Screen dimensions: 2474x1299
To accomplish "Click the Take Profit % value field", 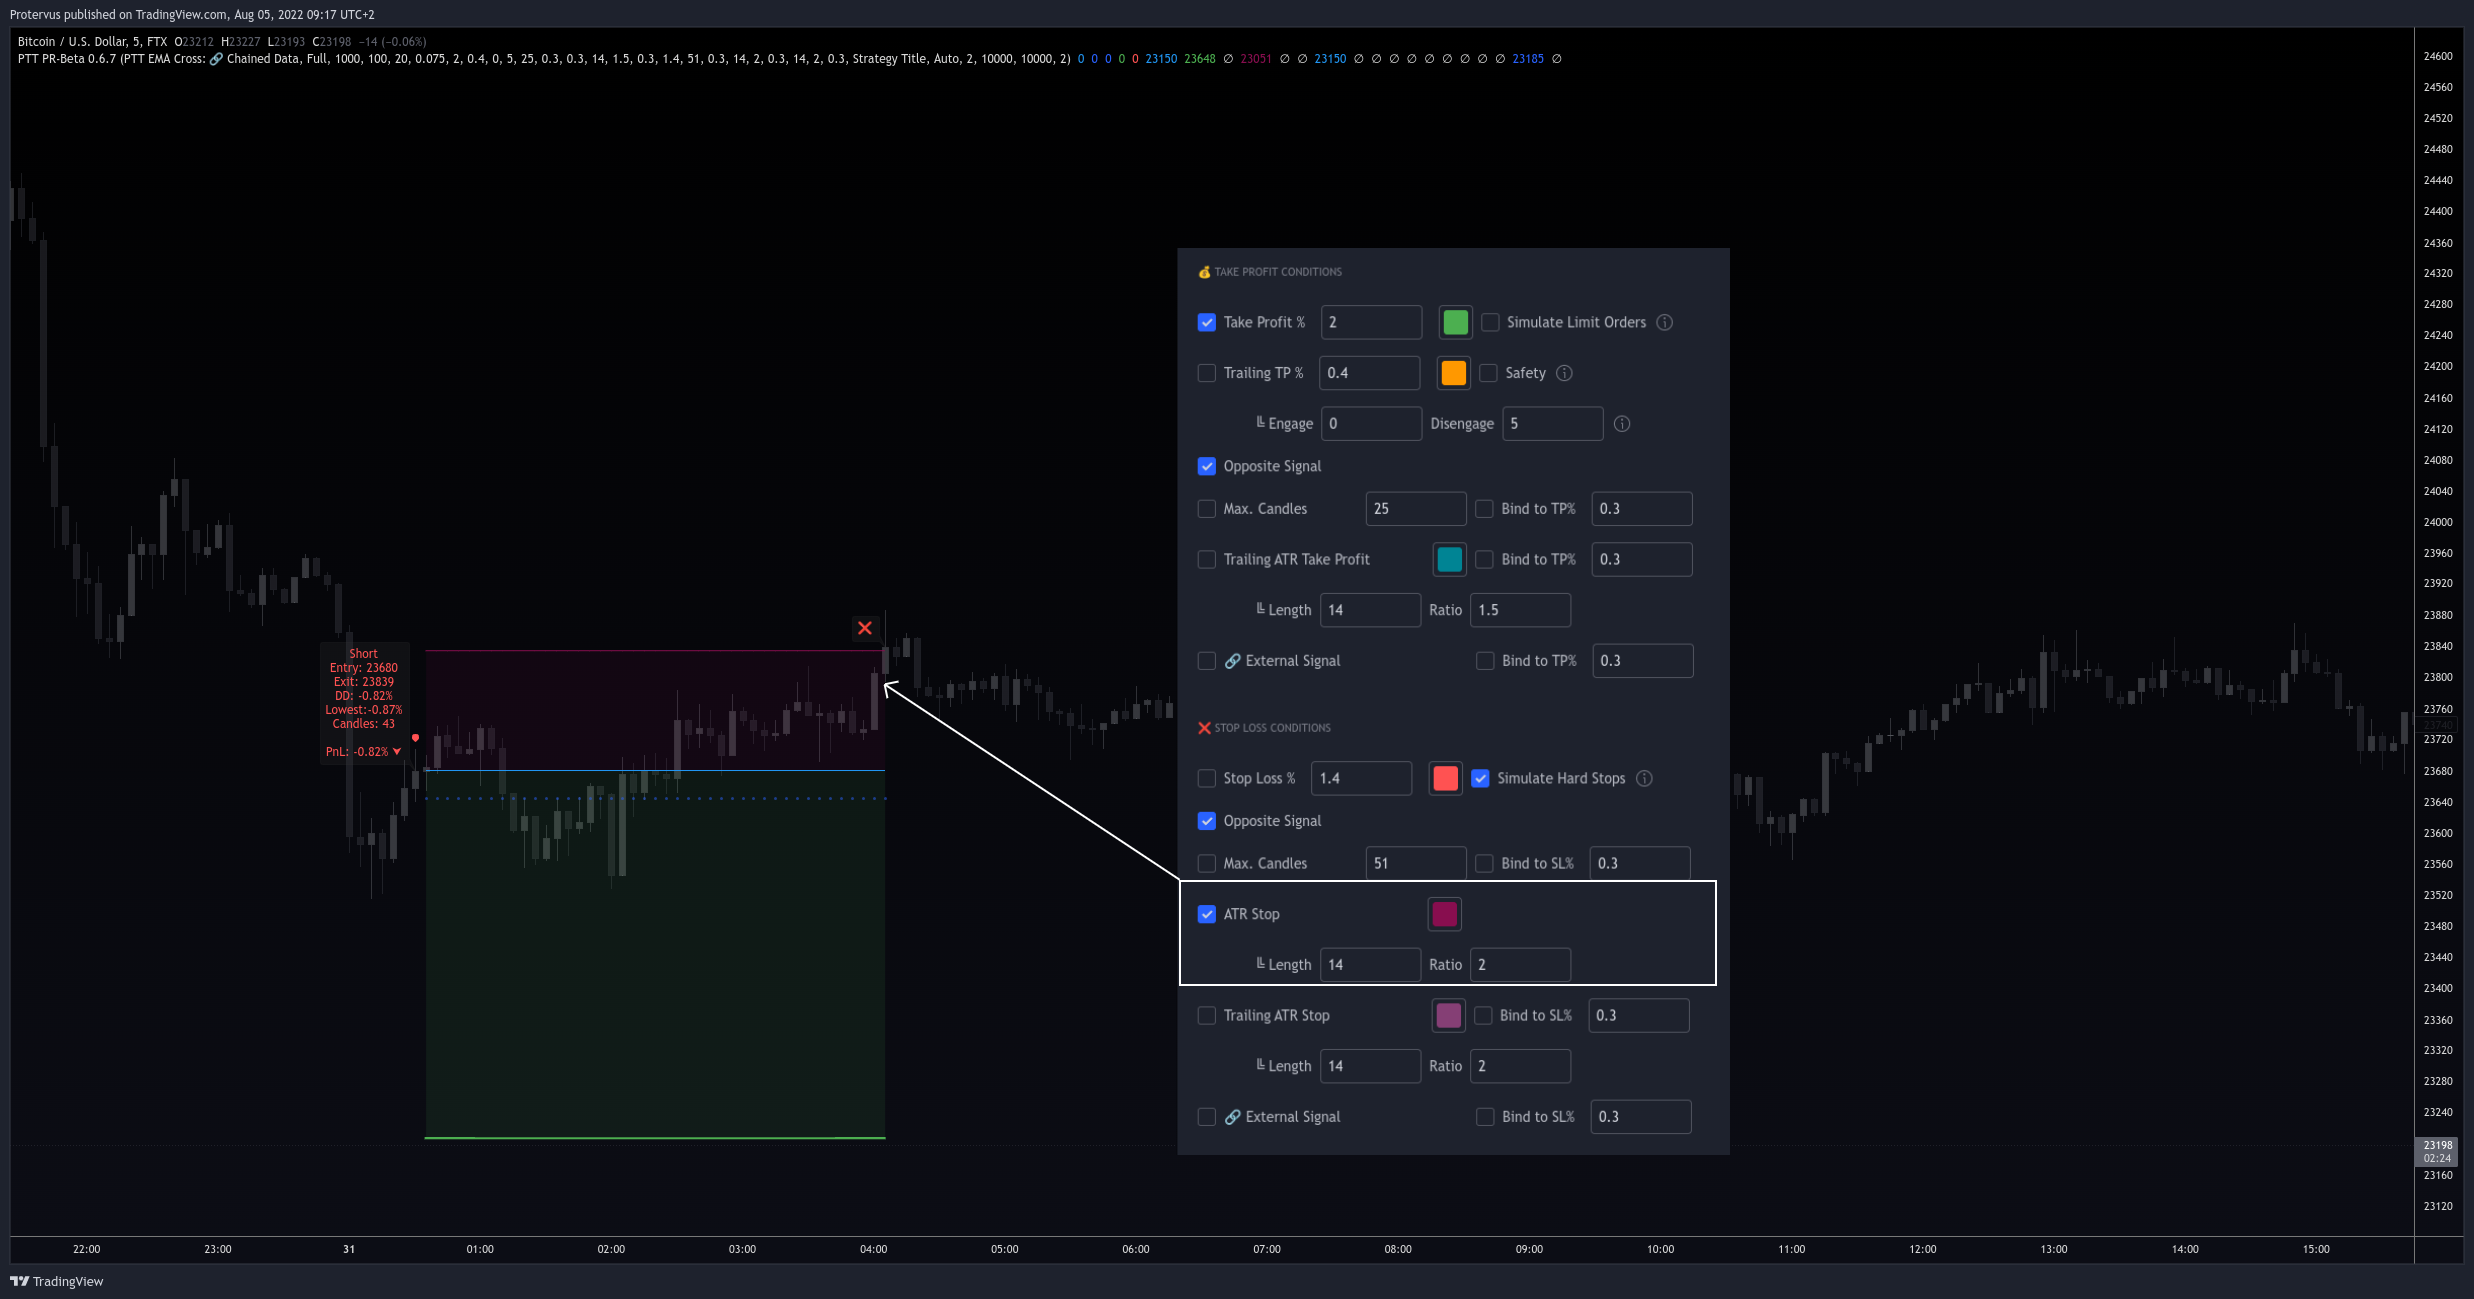I will click(x=1371, y=322).
